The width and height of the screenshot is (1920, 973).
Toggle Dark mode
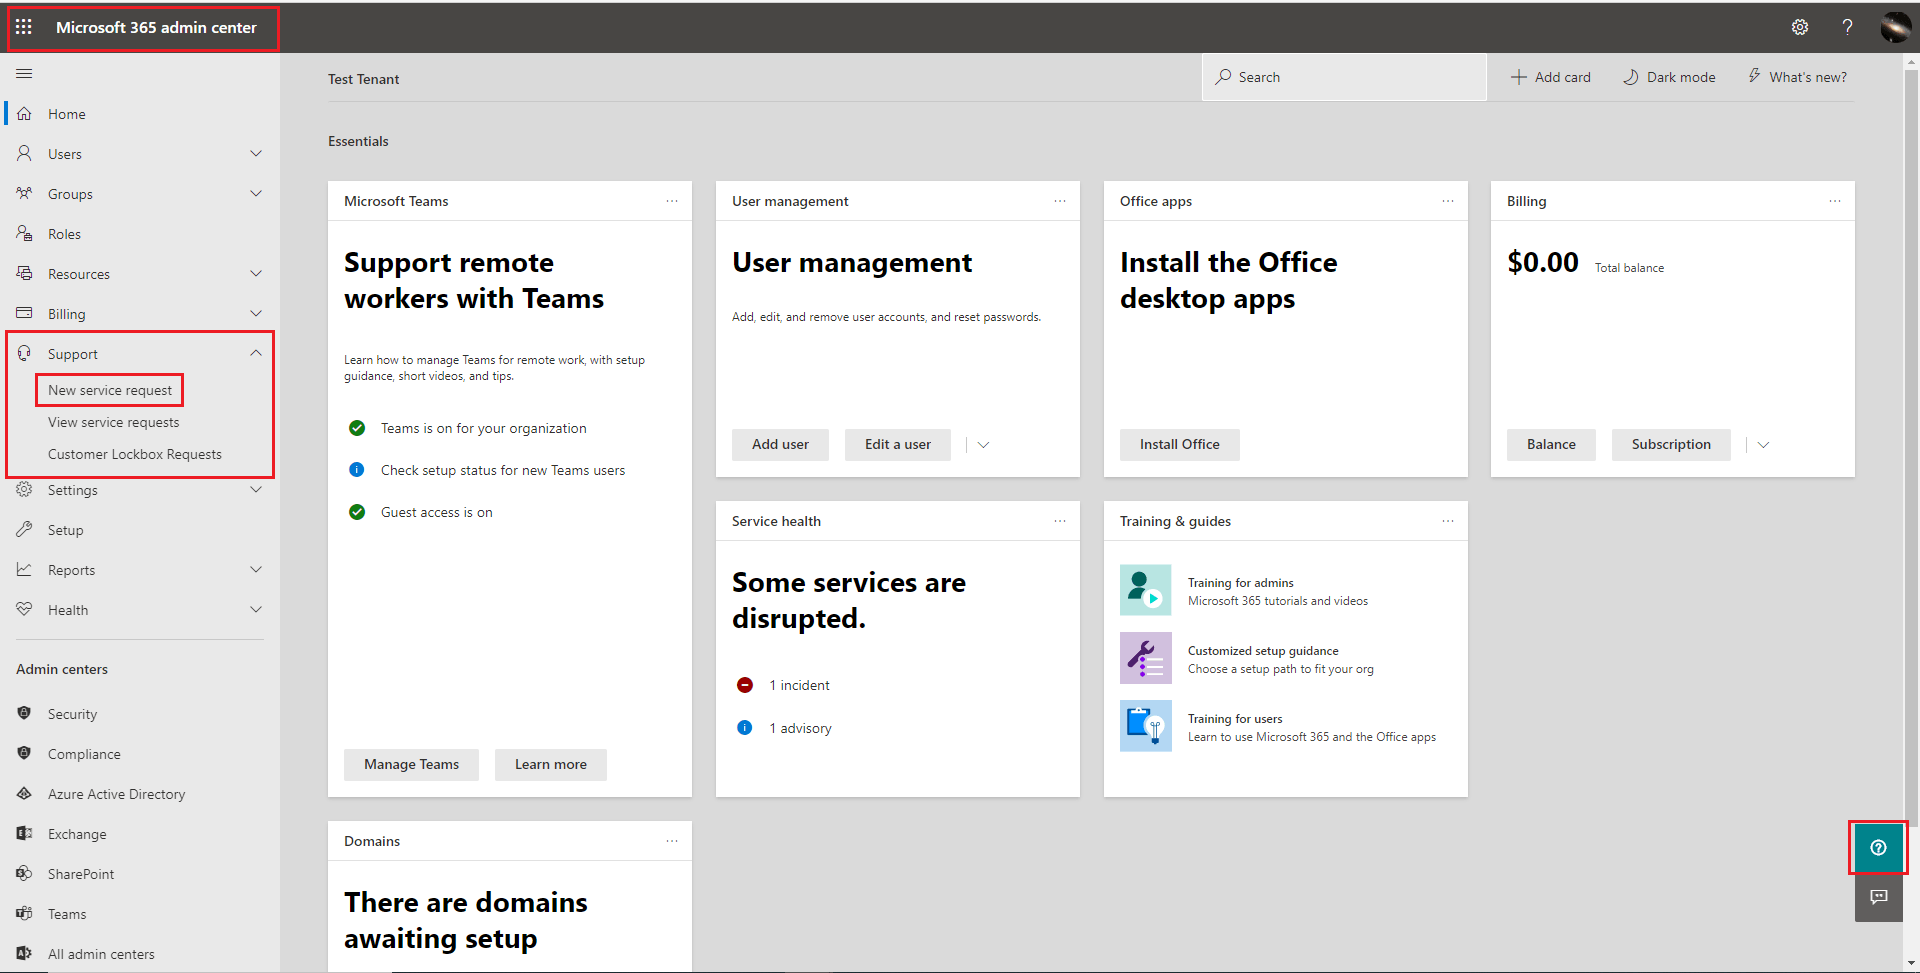pos(1669,77)
